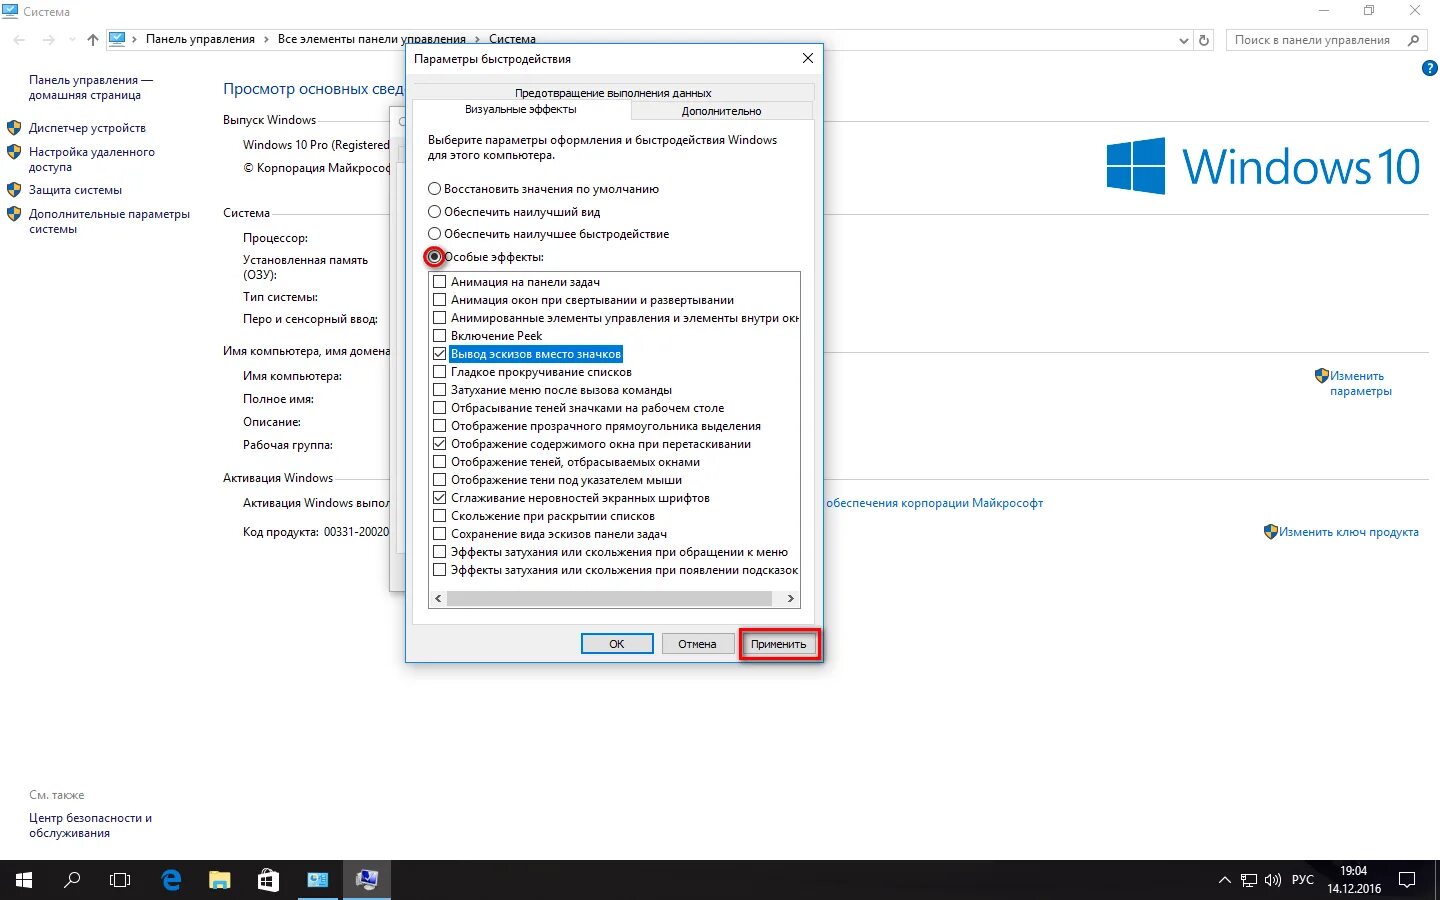
Task: Click Изменить ключ продукта link
Action: tap(1348, 532)
